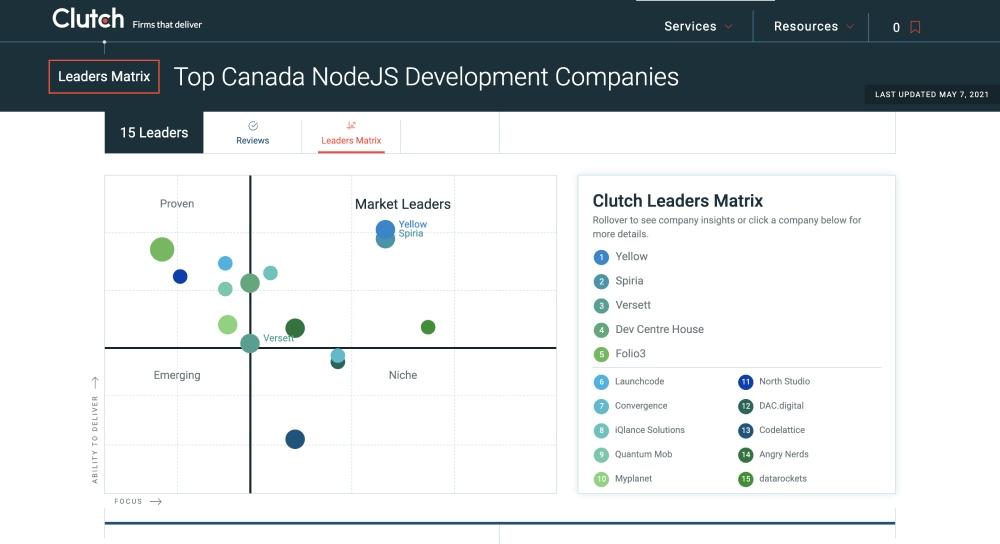Click number 15 badge beside datarockets

coord(746,479)
